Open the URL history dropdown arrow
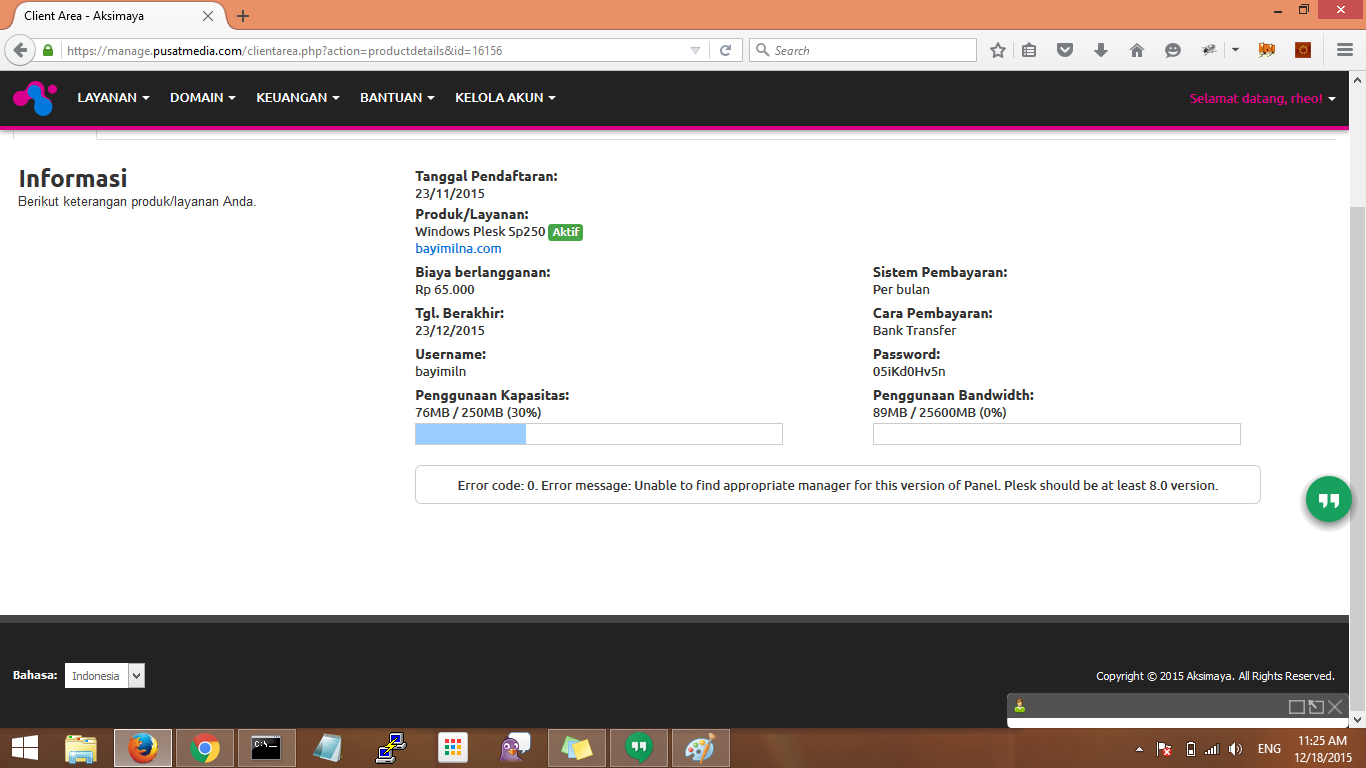 [696, 50]
